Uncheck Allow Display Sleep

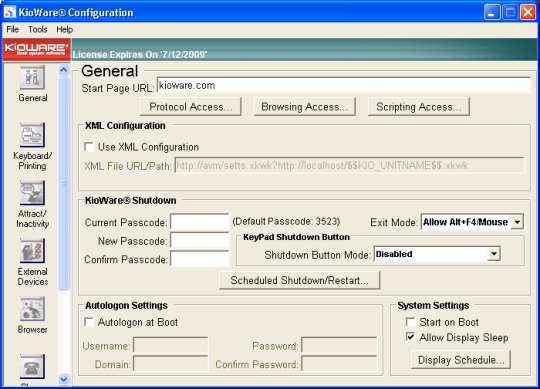[x=410, y=337]
